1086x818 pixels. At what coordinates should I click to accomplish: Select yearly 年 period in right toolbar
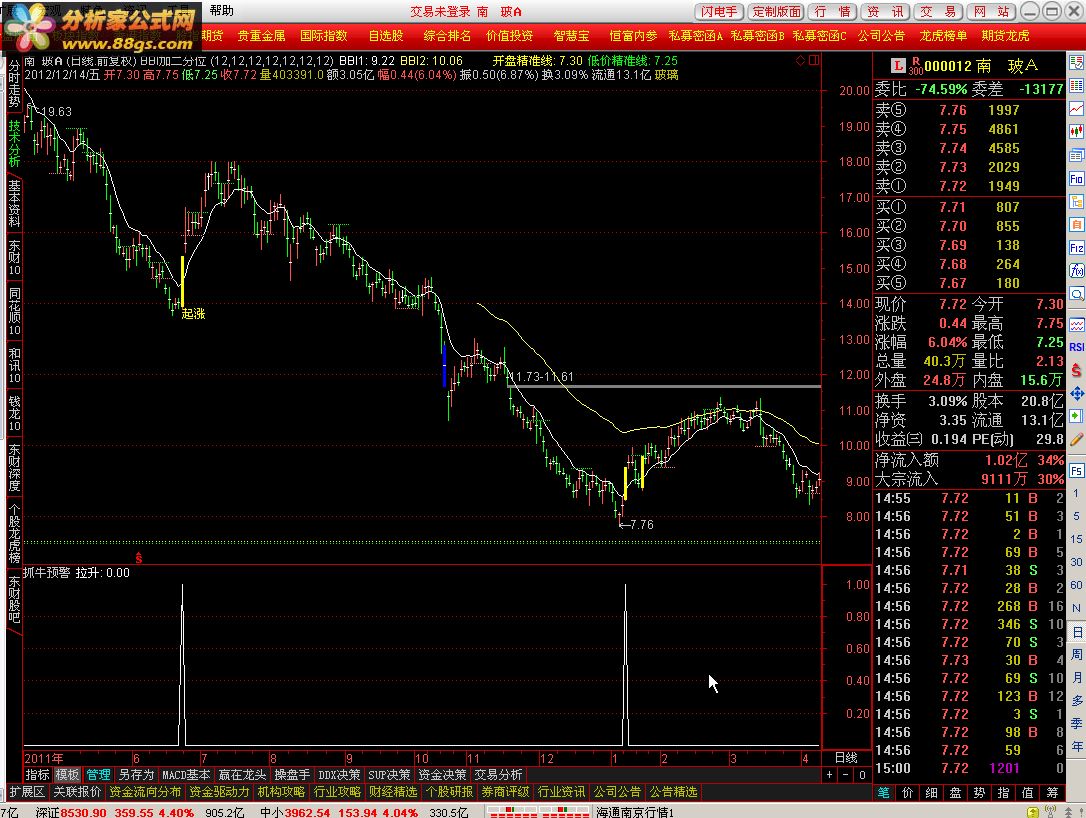pyautogui.click(x=1077, y=747)
